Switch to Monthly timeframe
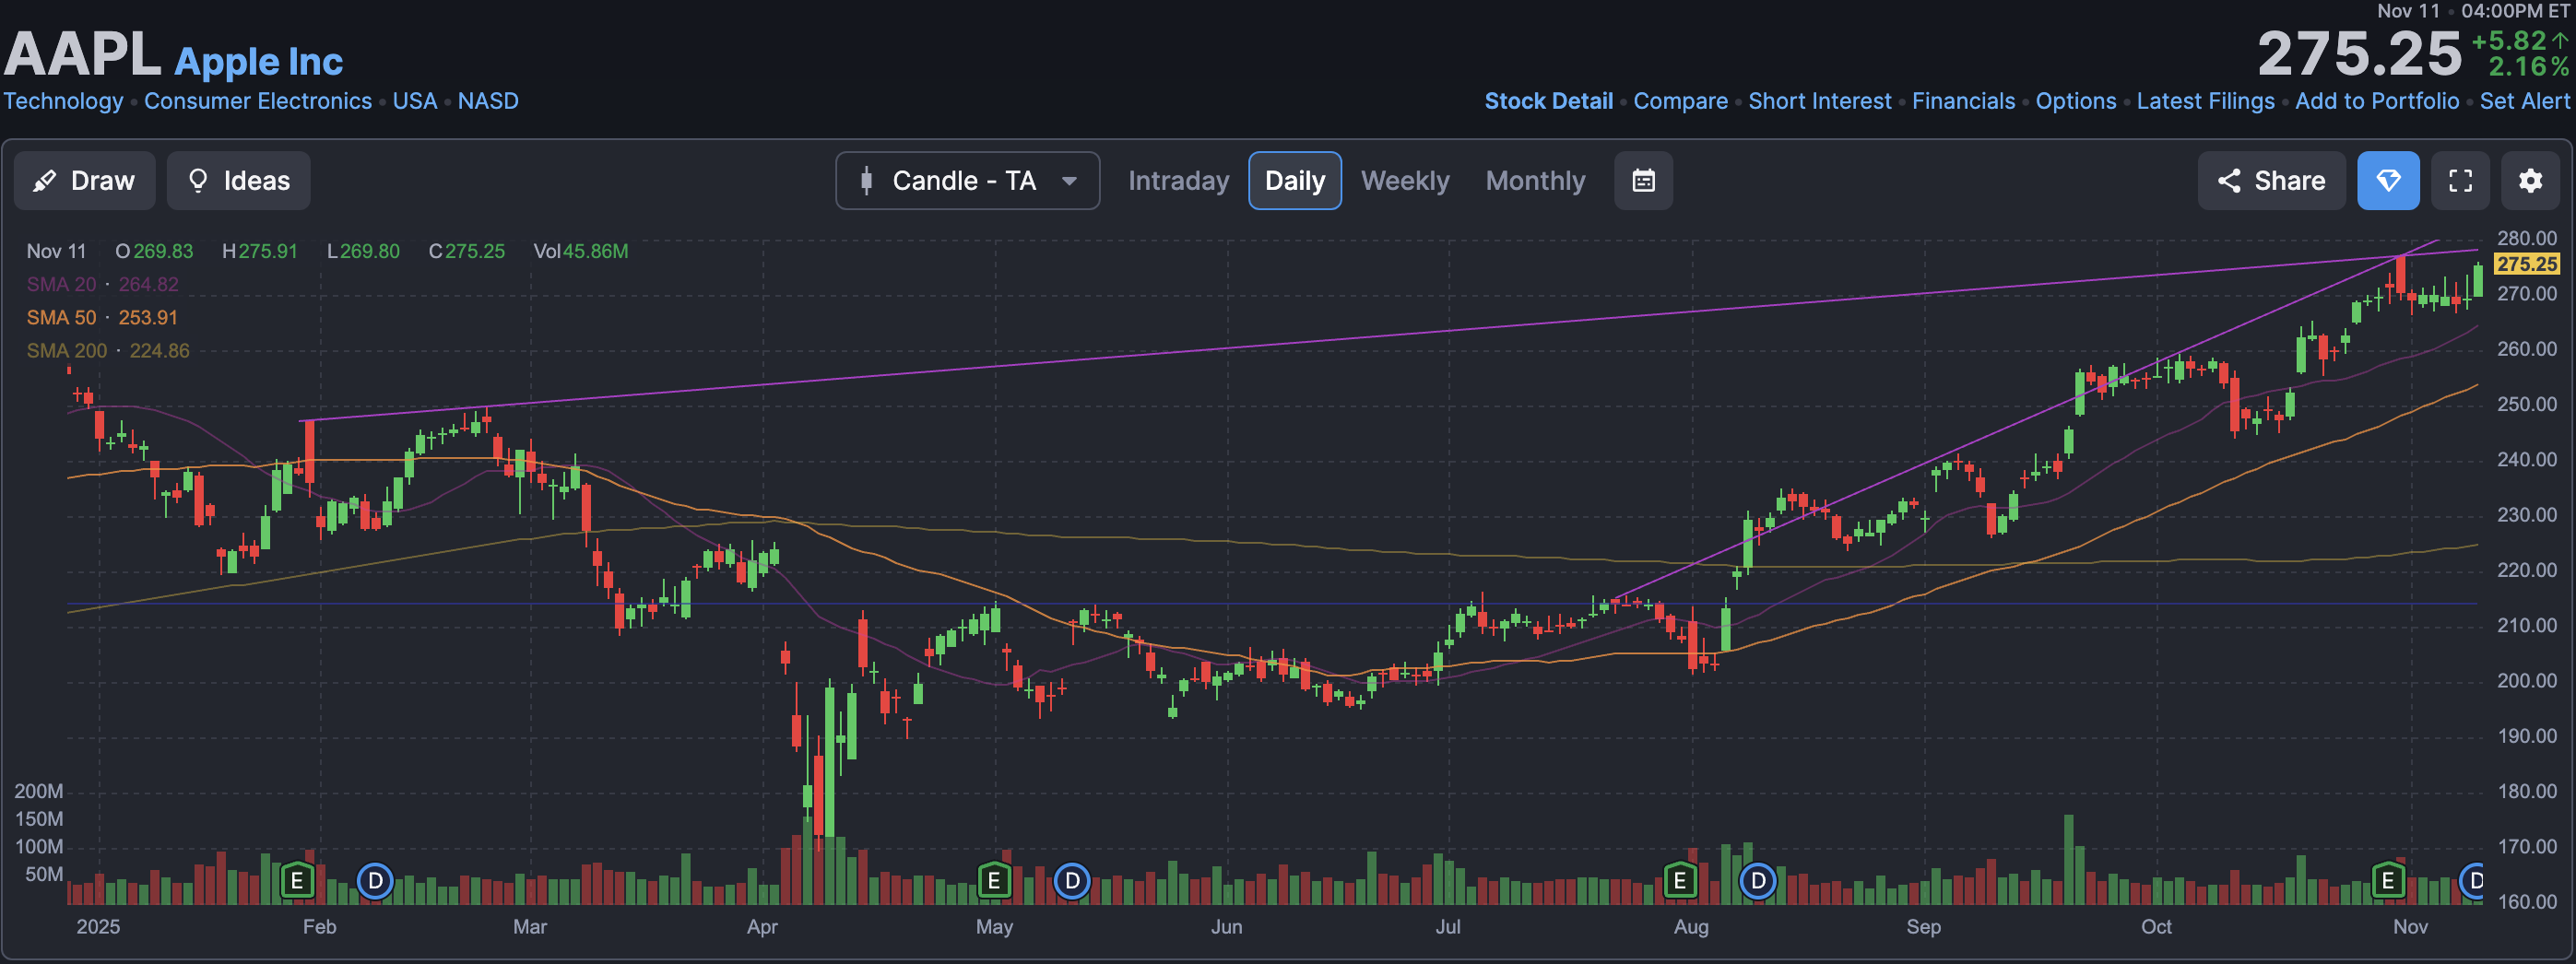This screenshot has width=2576, height=964. (1535, 181)
